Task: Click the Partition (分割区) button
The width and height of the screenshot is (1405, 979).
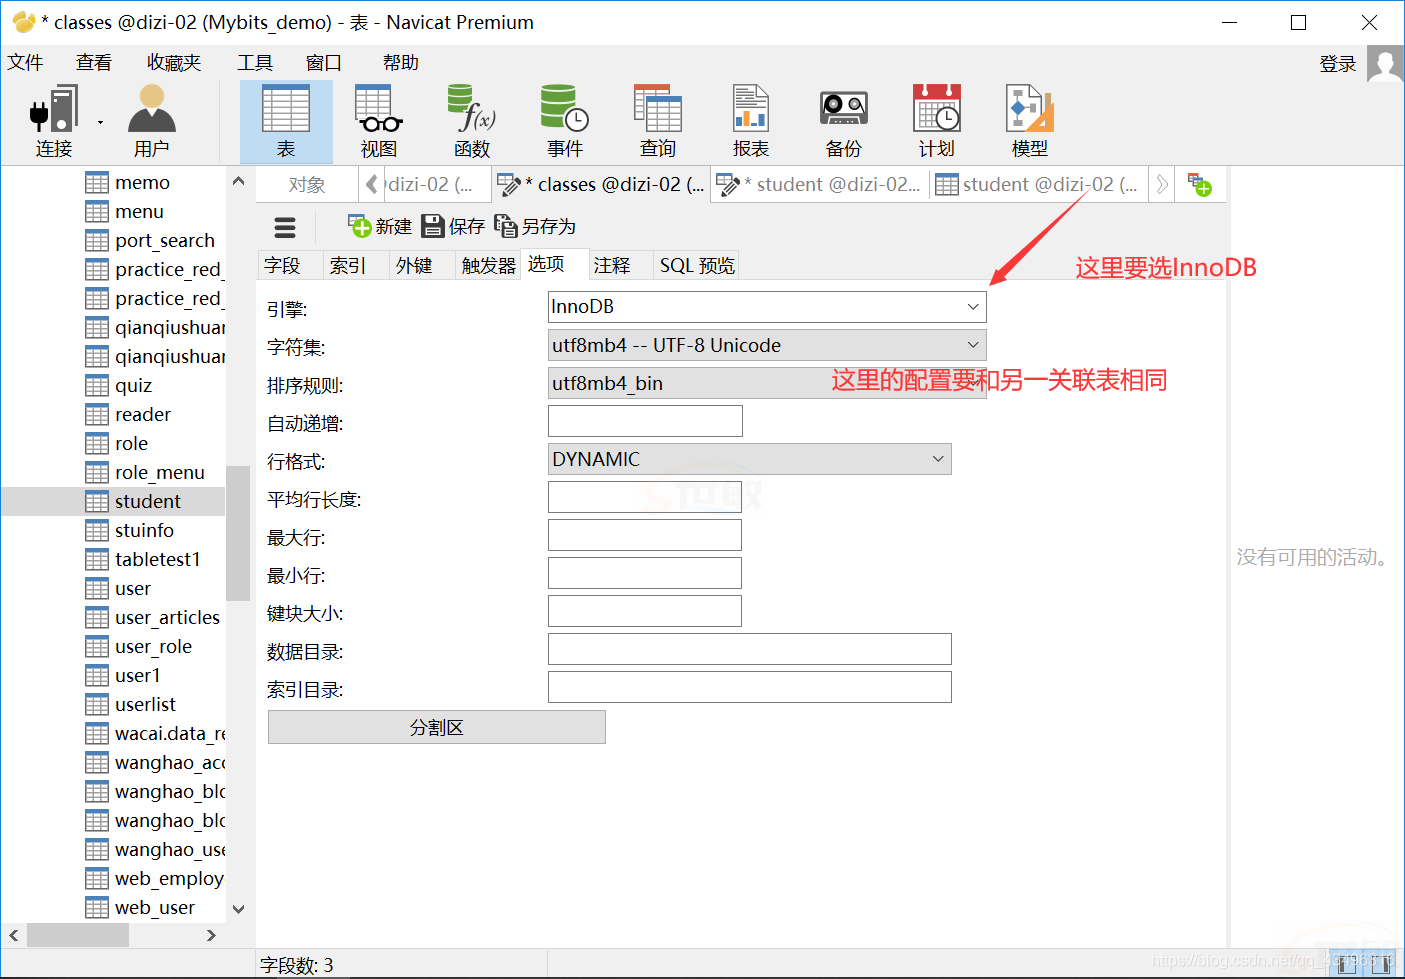Action: click(x=437, y=727)
